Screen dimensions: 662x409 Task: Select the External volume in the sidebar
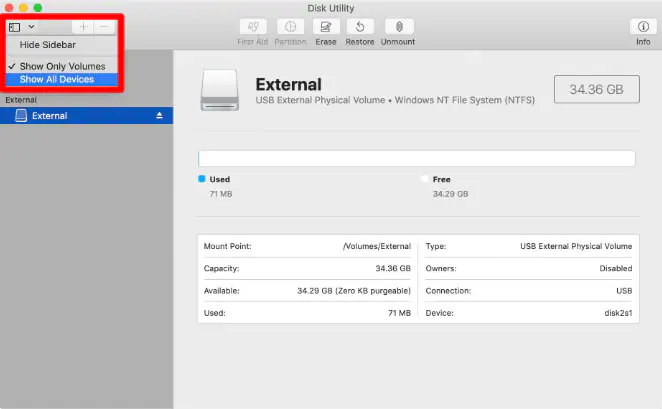pos(86,116)
